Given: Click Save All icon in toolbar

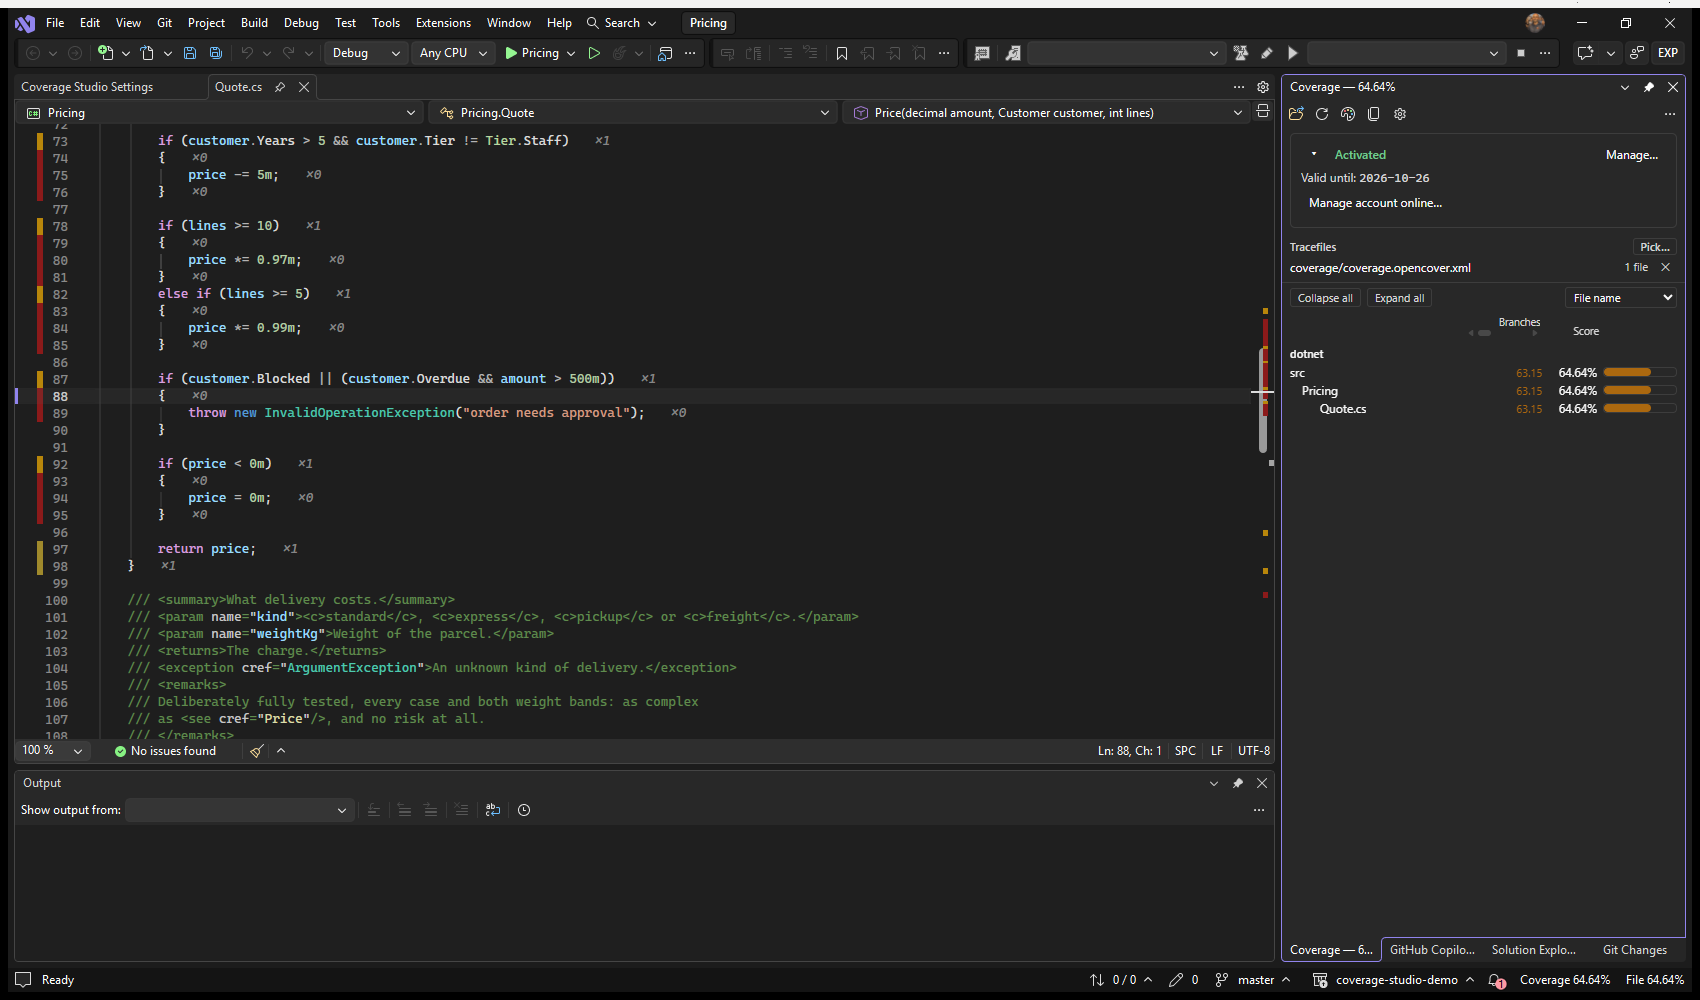Looking at the screenshot, I should 216,53.
